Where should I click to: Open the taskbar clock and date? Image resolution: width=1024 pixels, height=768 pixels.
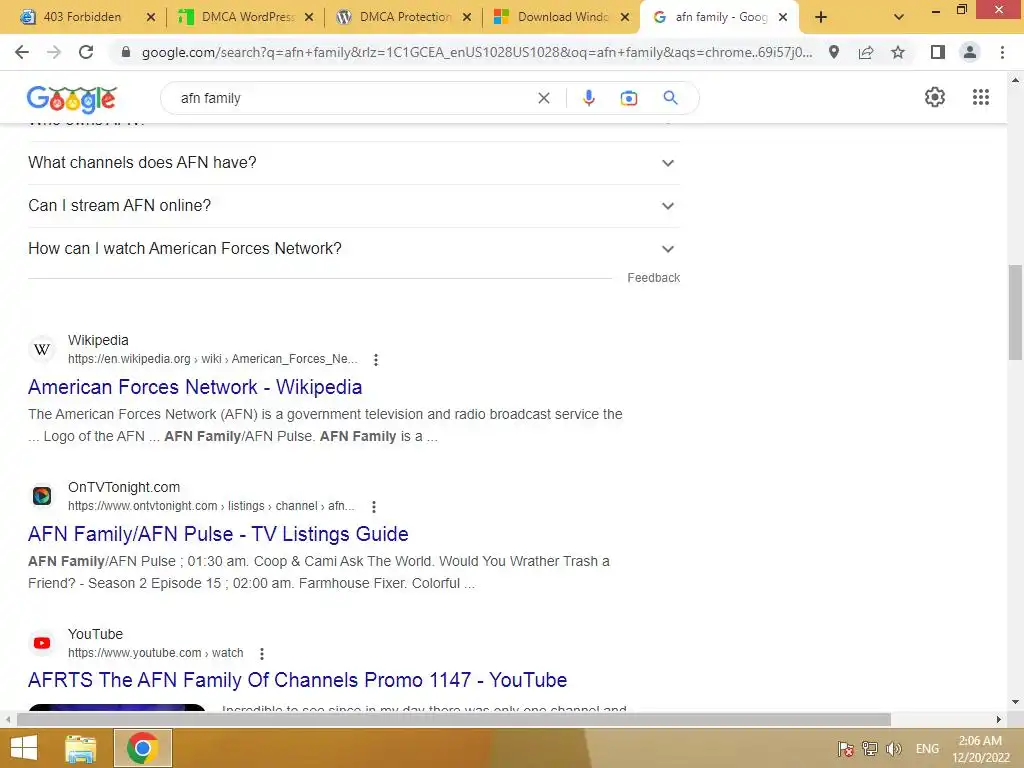coord(980,749)
